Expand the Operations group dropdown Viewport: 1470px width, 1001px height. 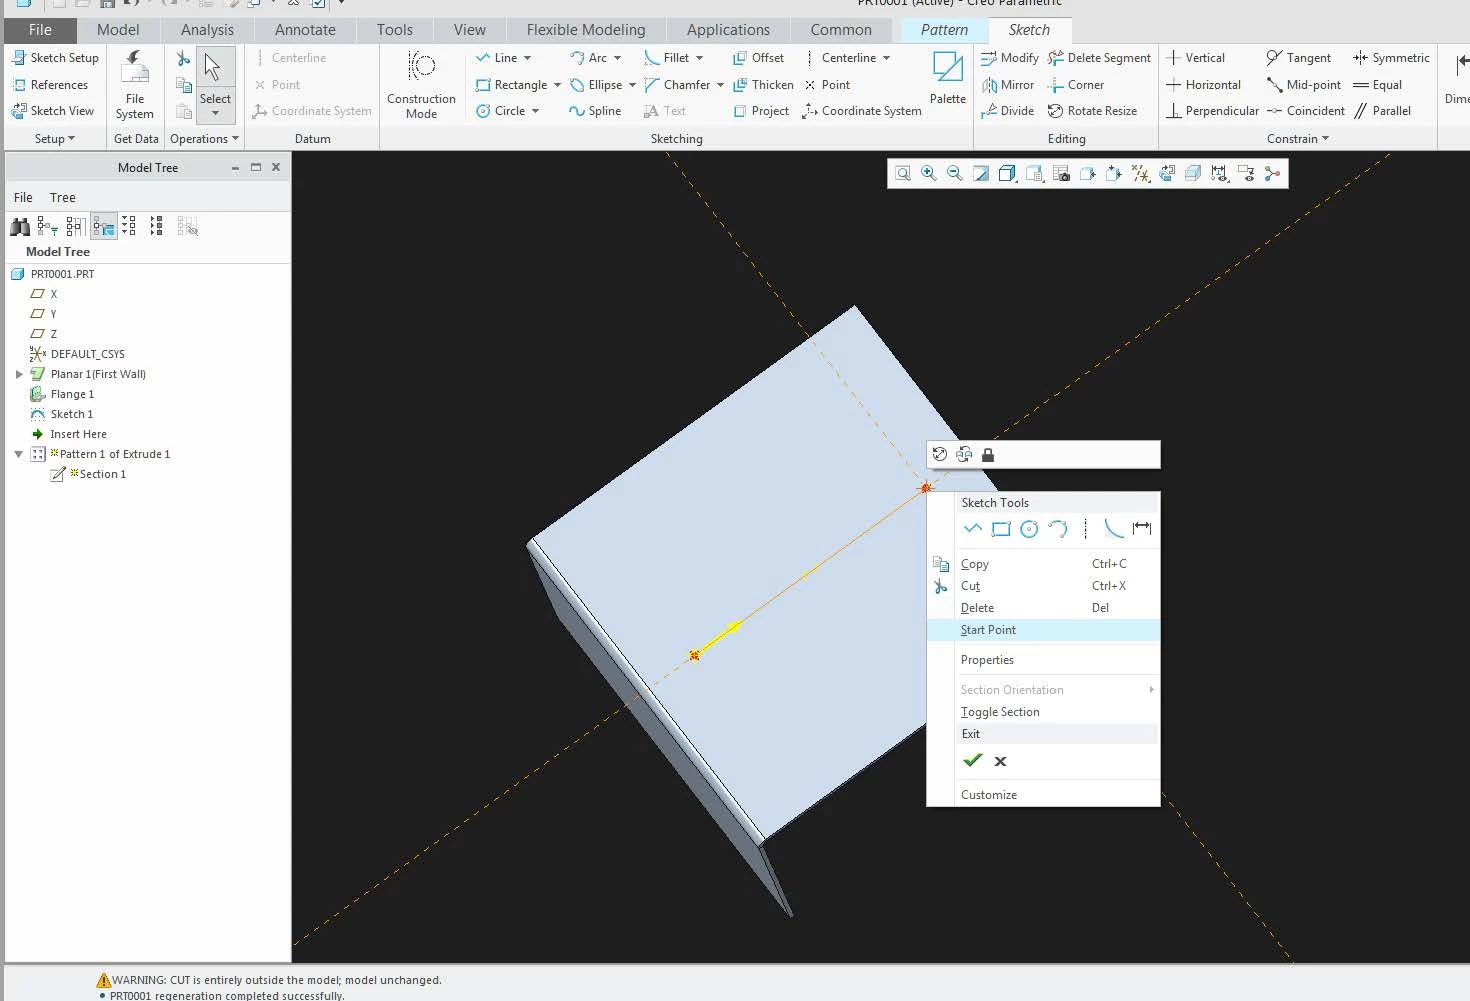pyautogui.click(x=204, y=139)
